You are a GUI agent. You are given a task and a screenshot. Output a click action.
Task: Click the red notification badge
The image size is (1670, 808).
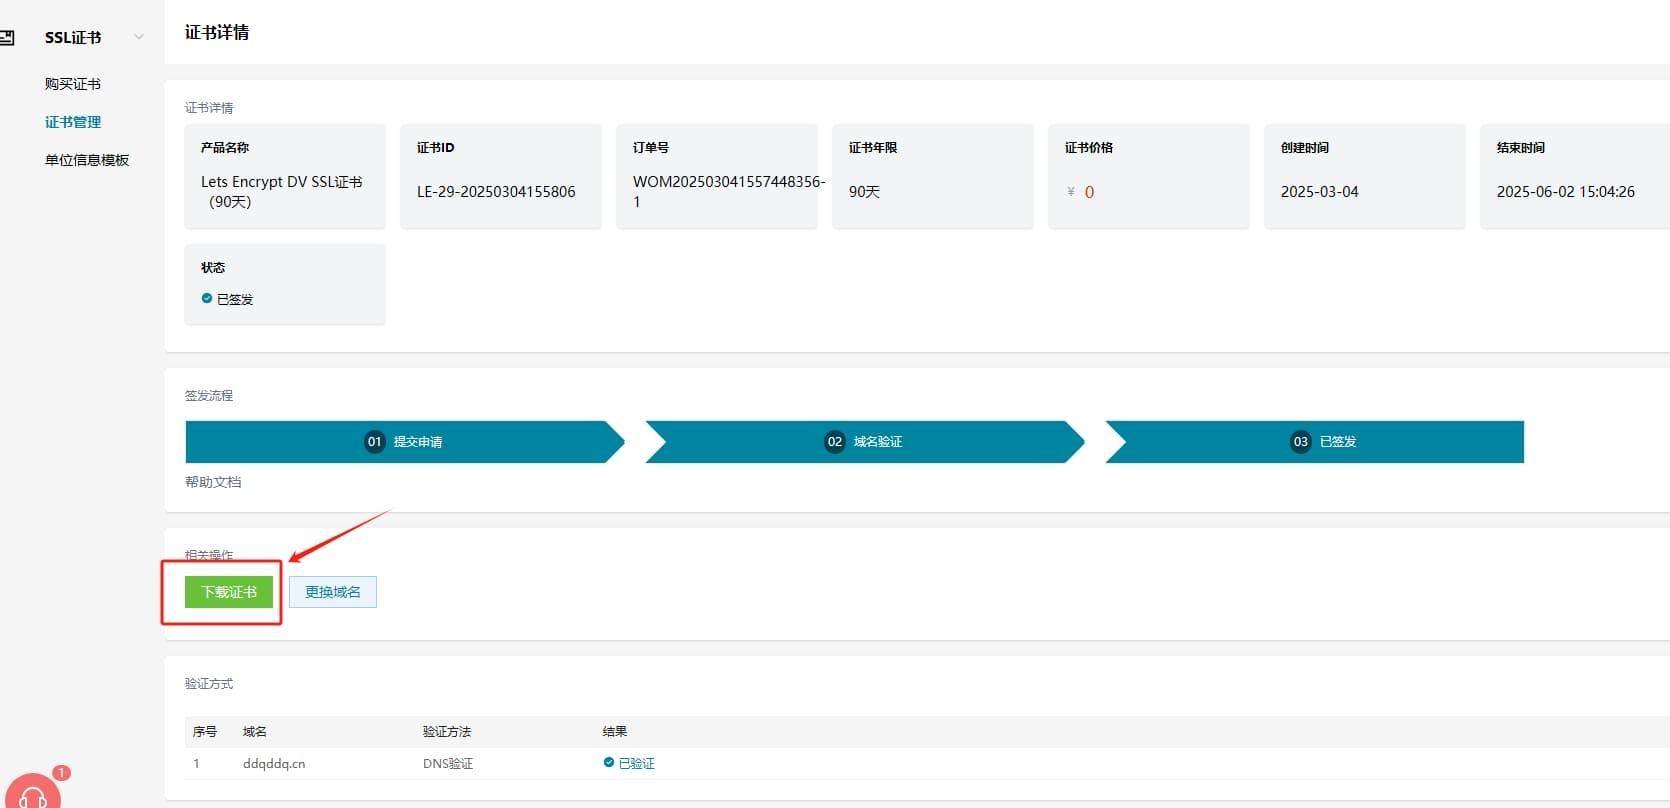(x=61, y=773)
